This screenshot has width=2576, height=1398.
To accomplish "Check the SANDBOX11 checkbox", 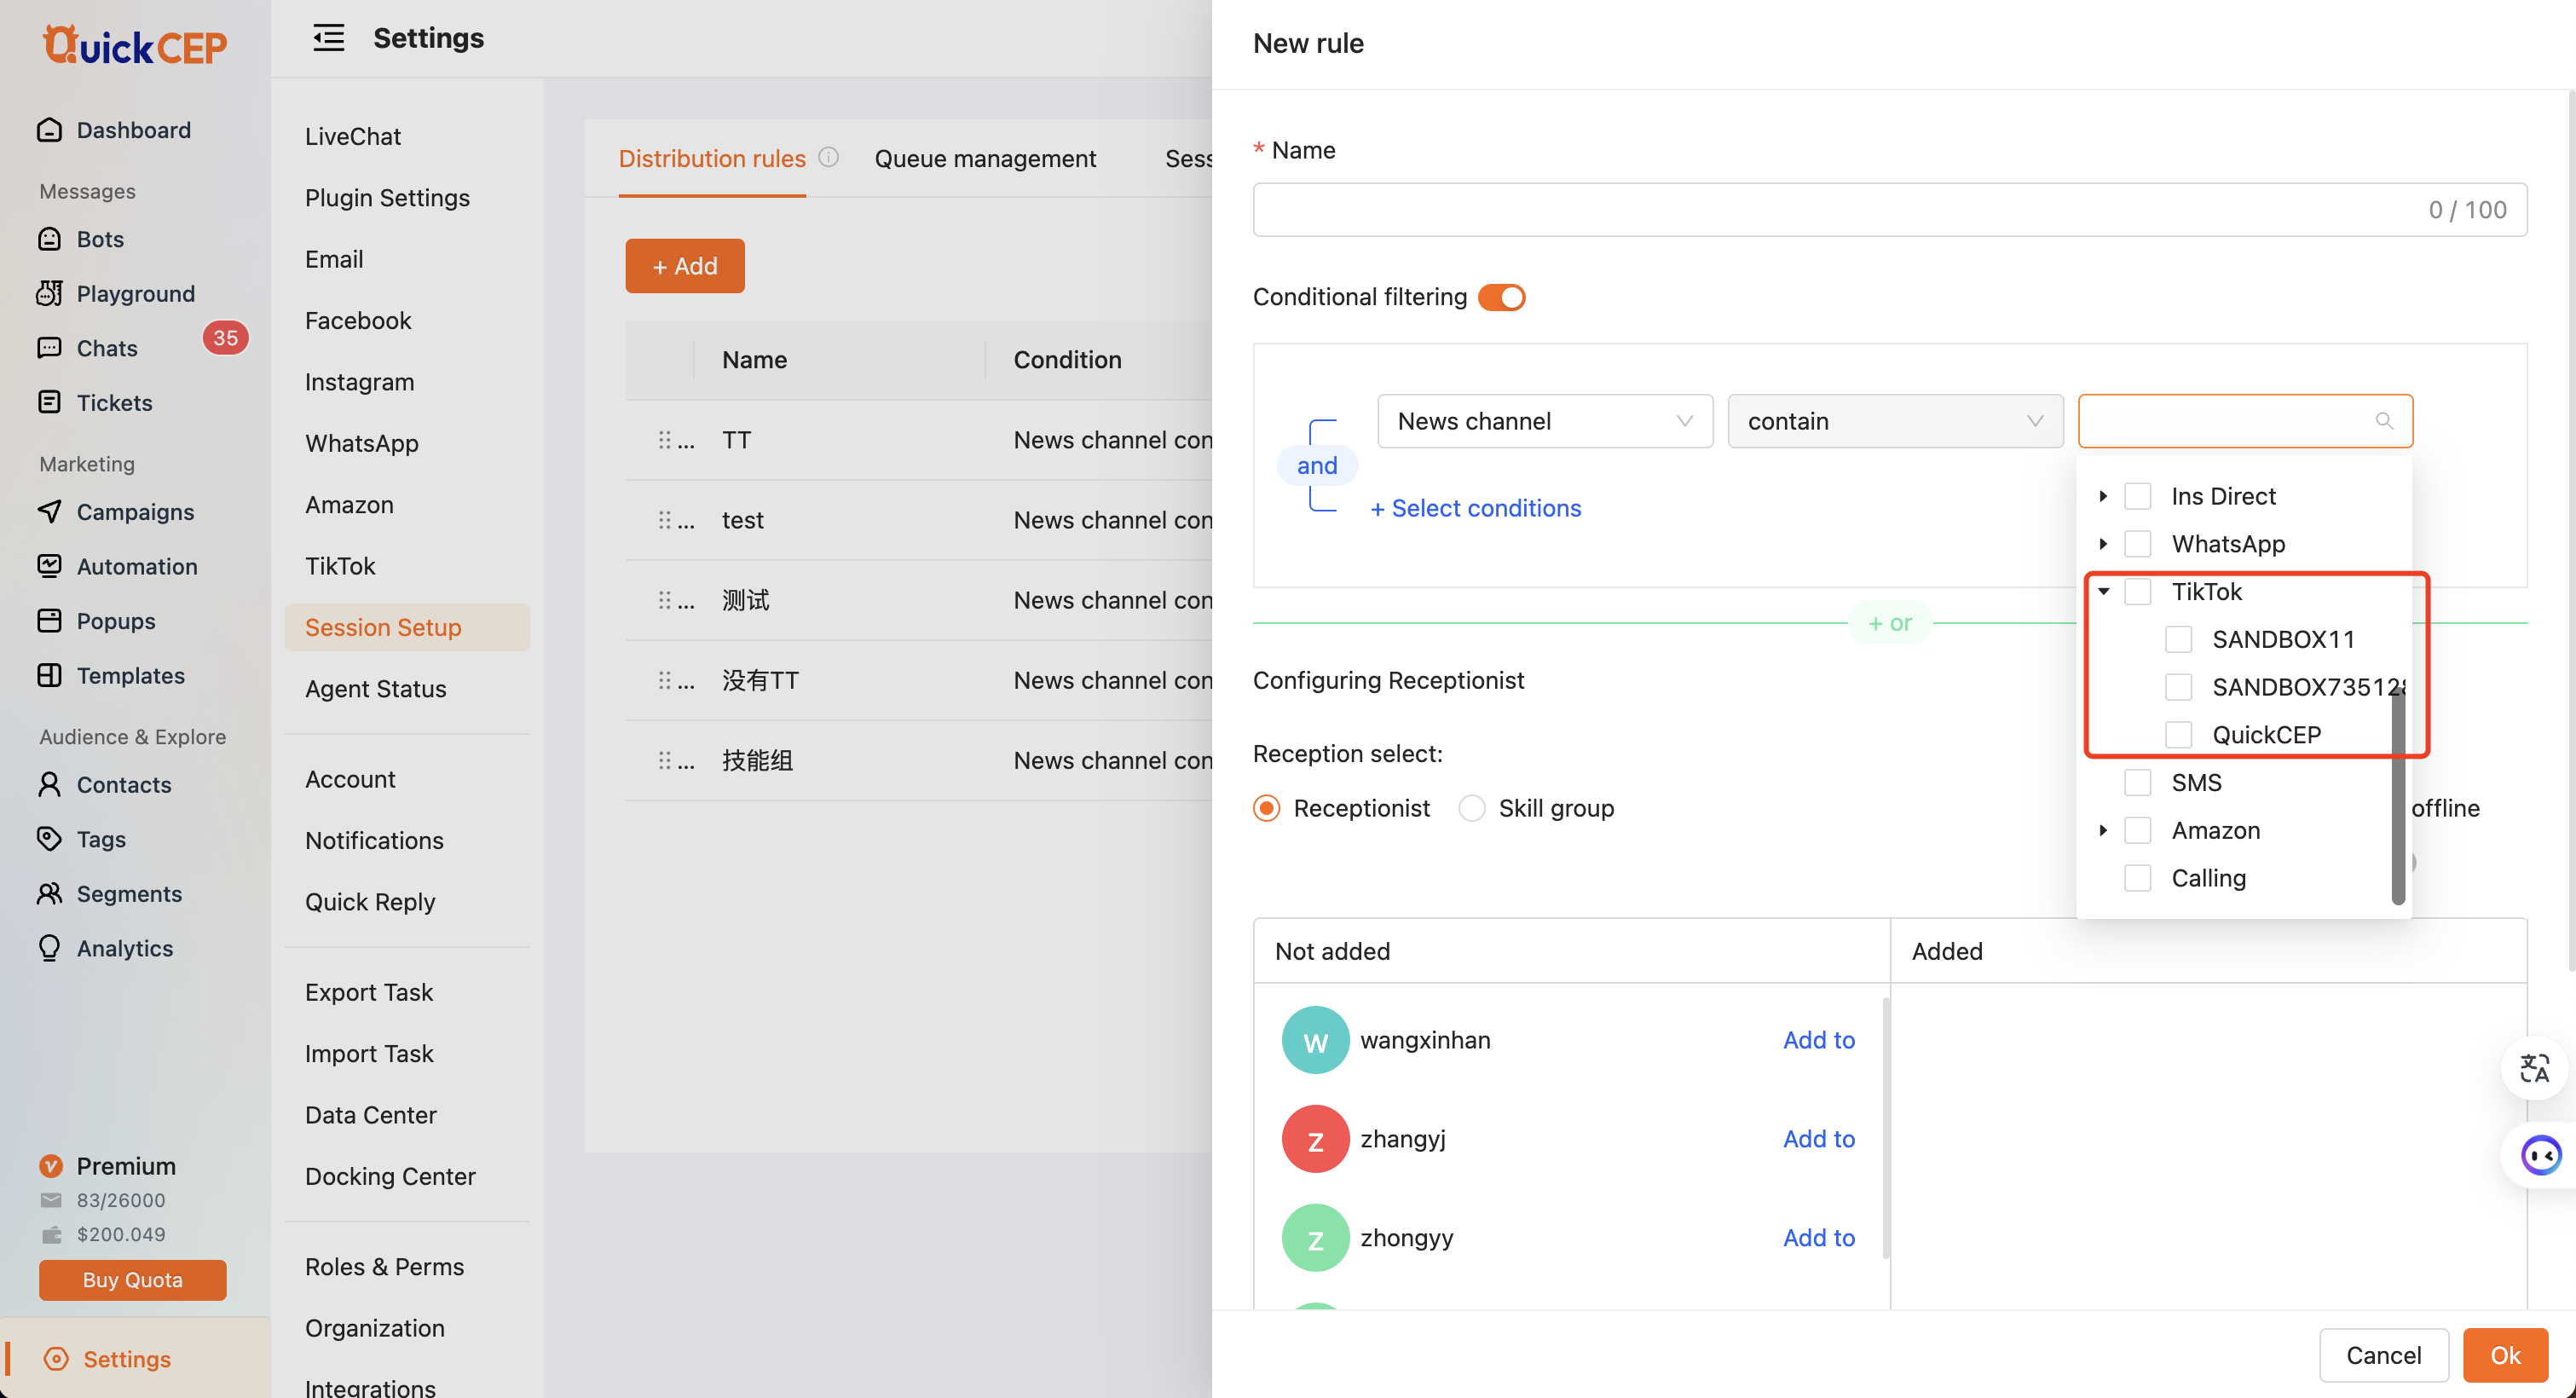I will 2178,639.
